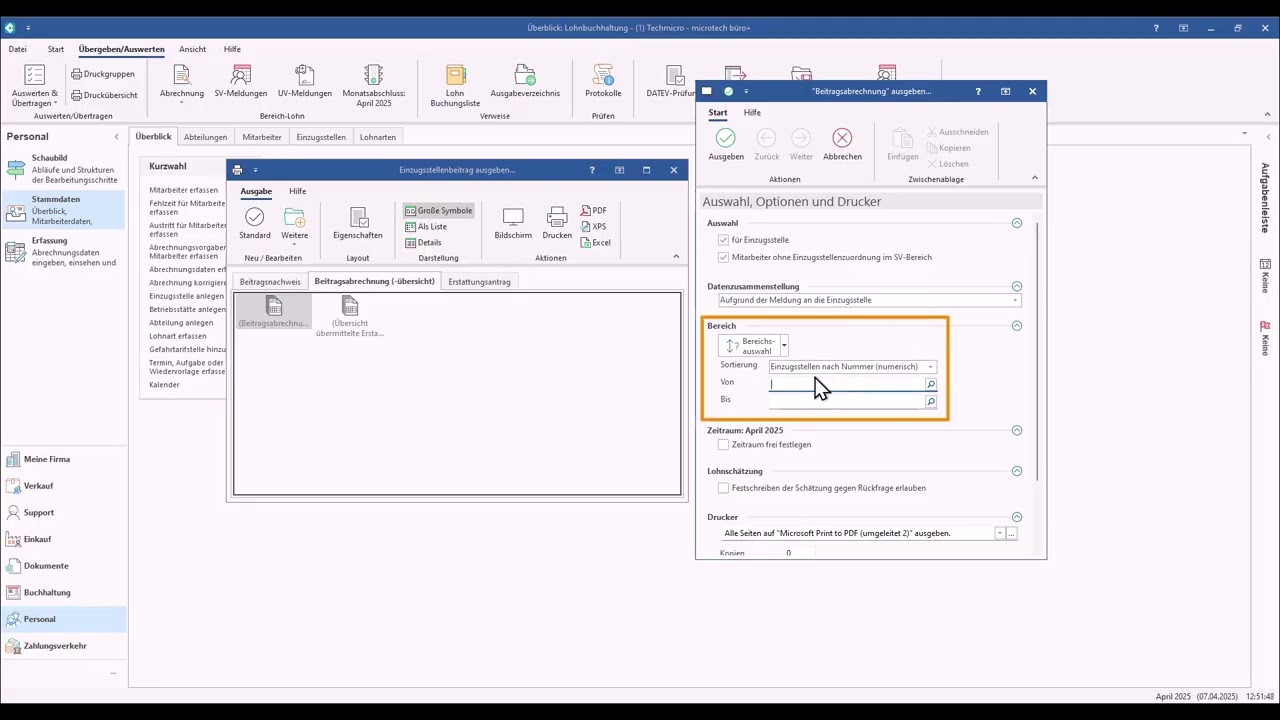Open Druckübersicht in the ribbon
1280x720 pixels.
(104, 95)
